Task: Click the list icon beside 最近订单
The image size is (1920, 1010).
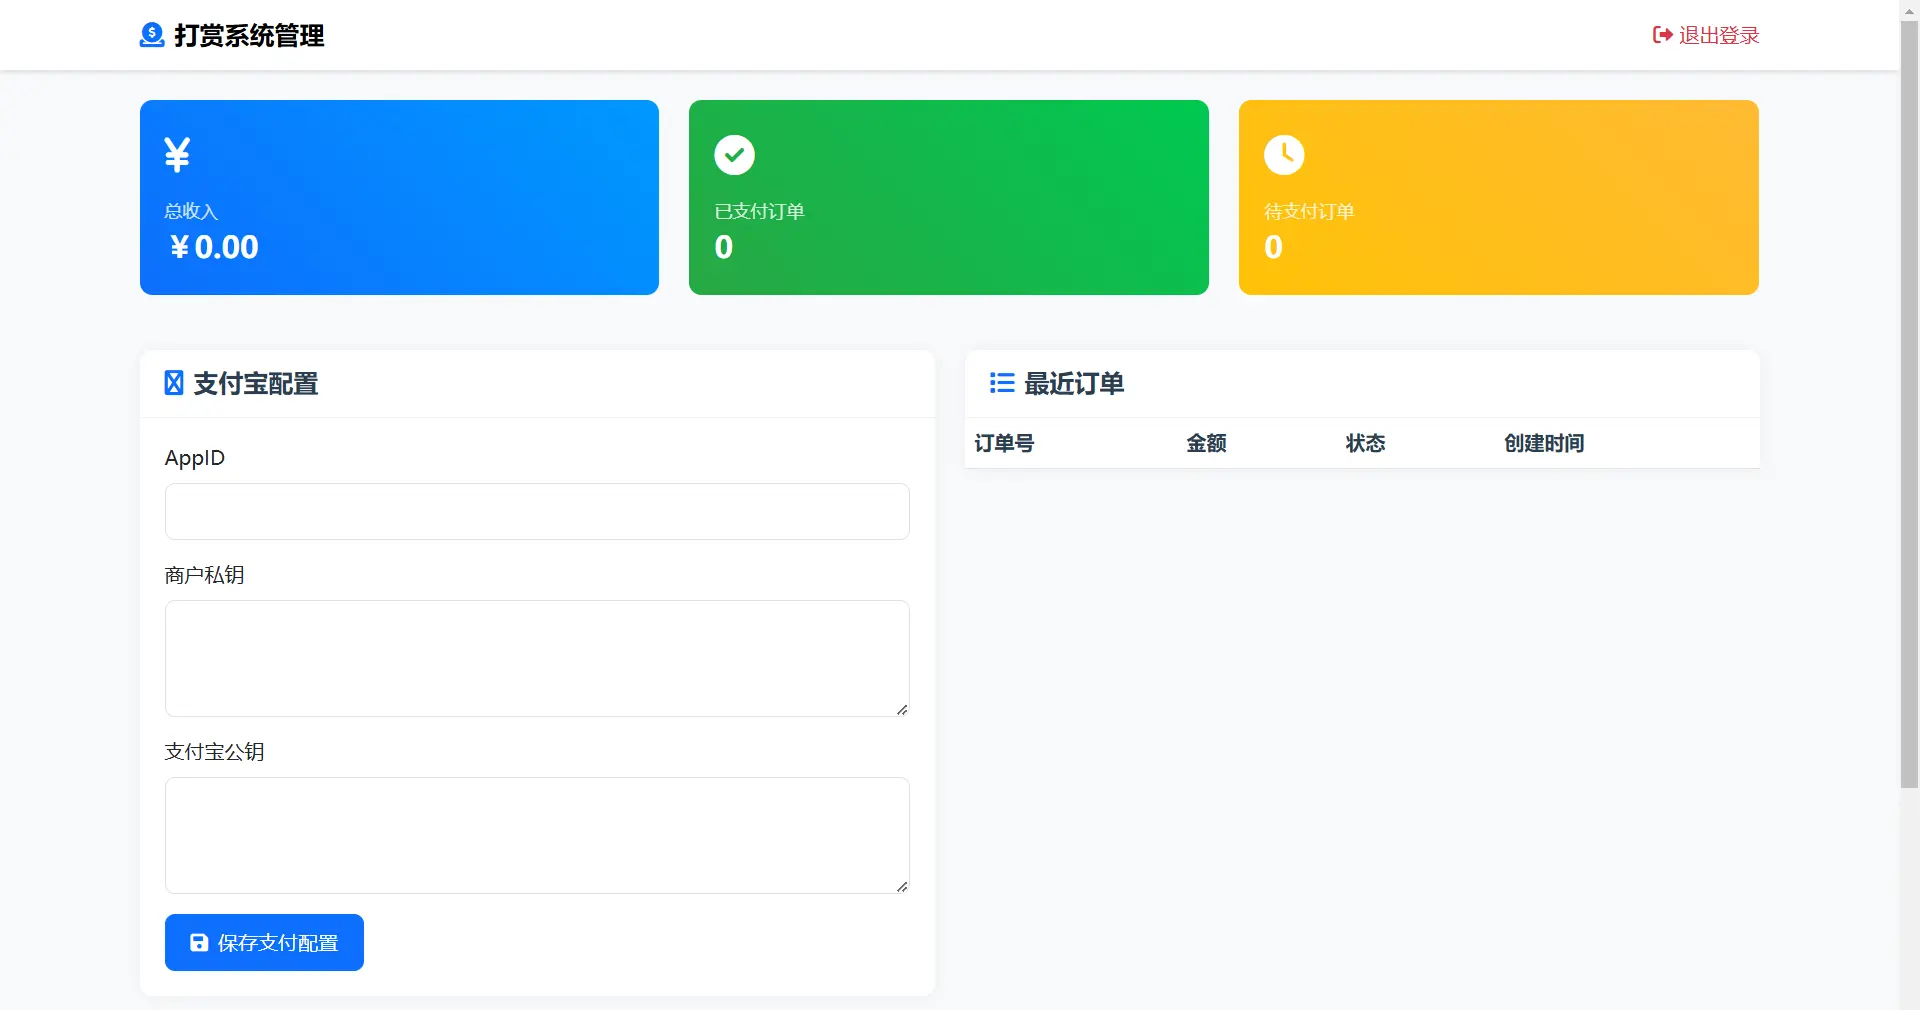Action: coord(1001,383)
